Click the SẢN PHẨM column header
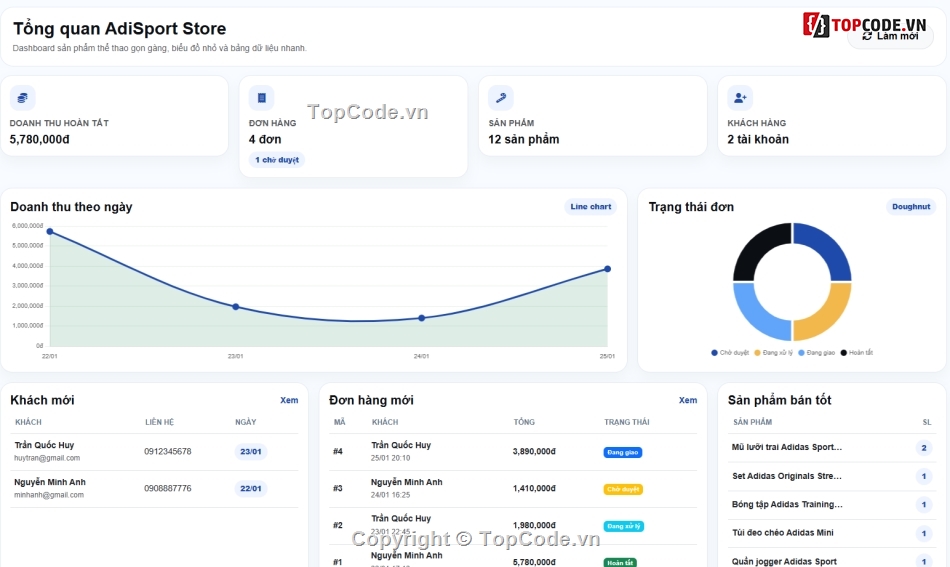Viewport: 950px width, 567px height. point(752,422)
